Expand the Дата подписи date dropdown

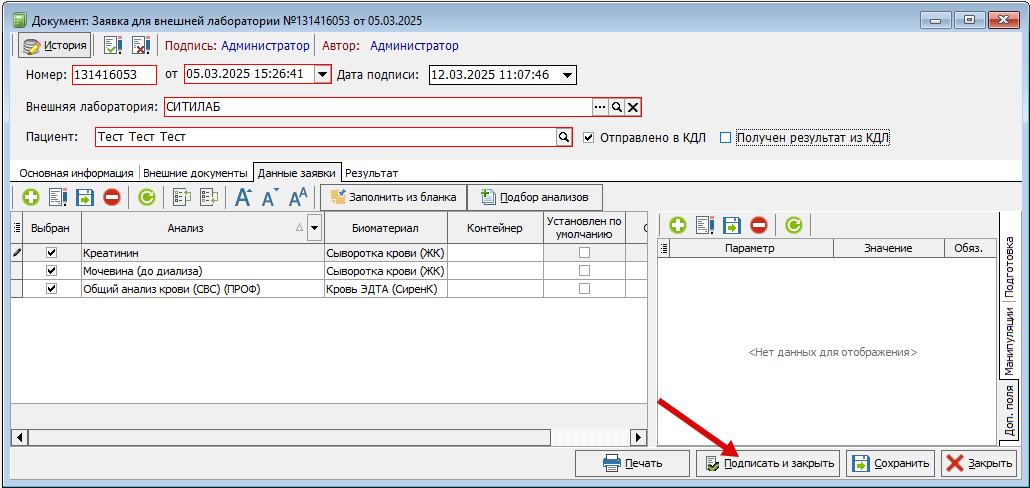click(567, 75)
